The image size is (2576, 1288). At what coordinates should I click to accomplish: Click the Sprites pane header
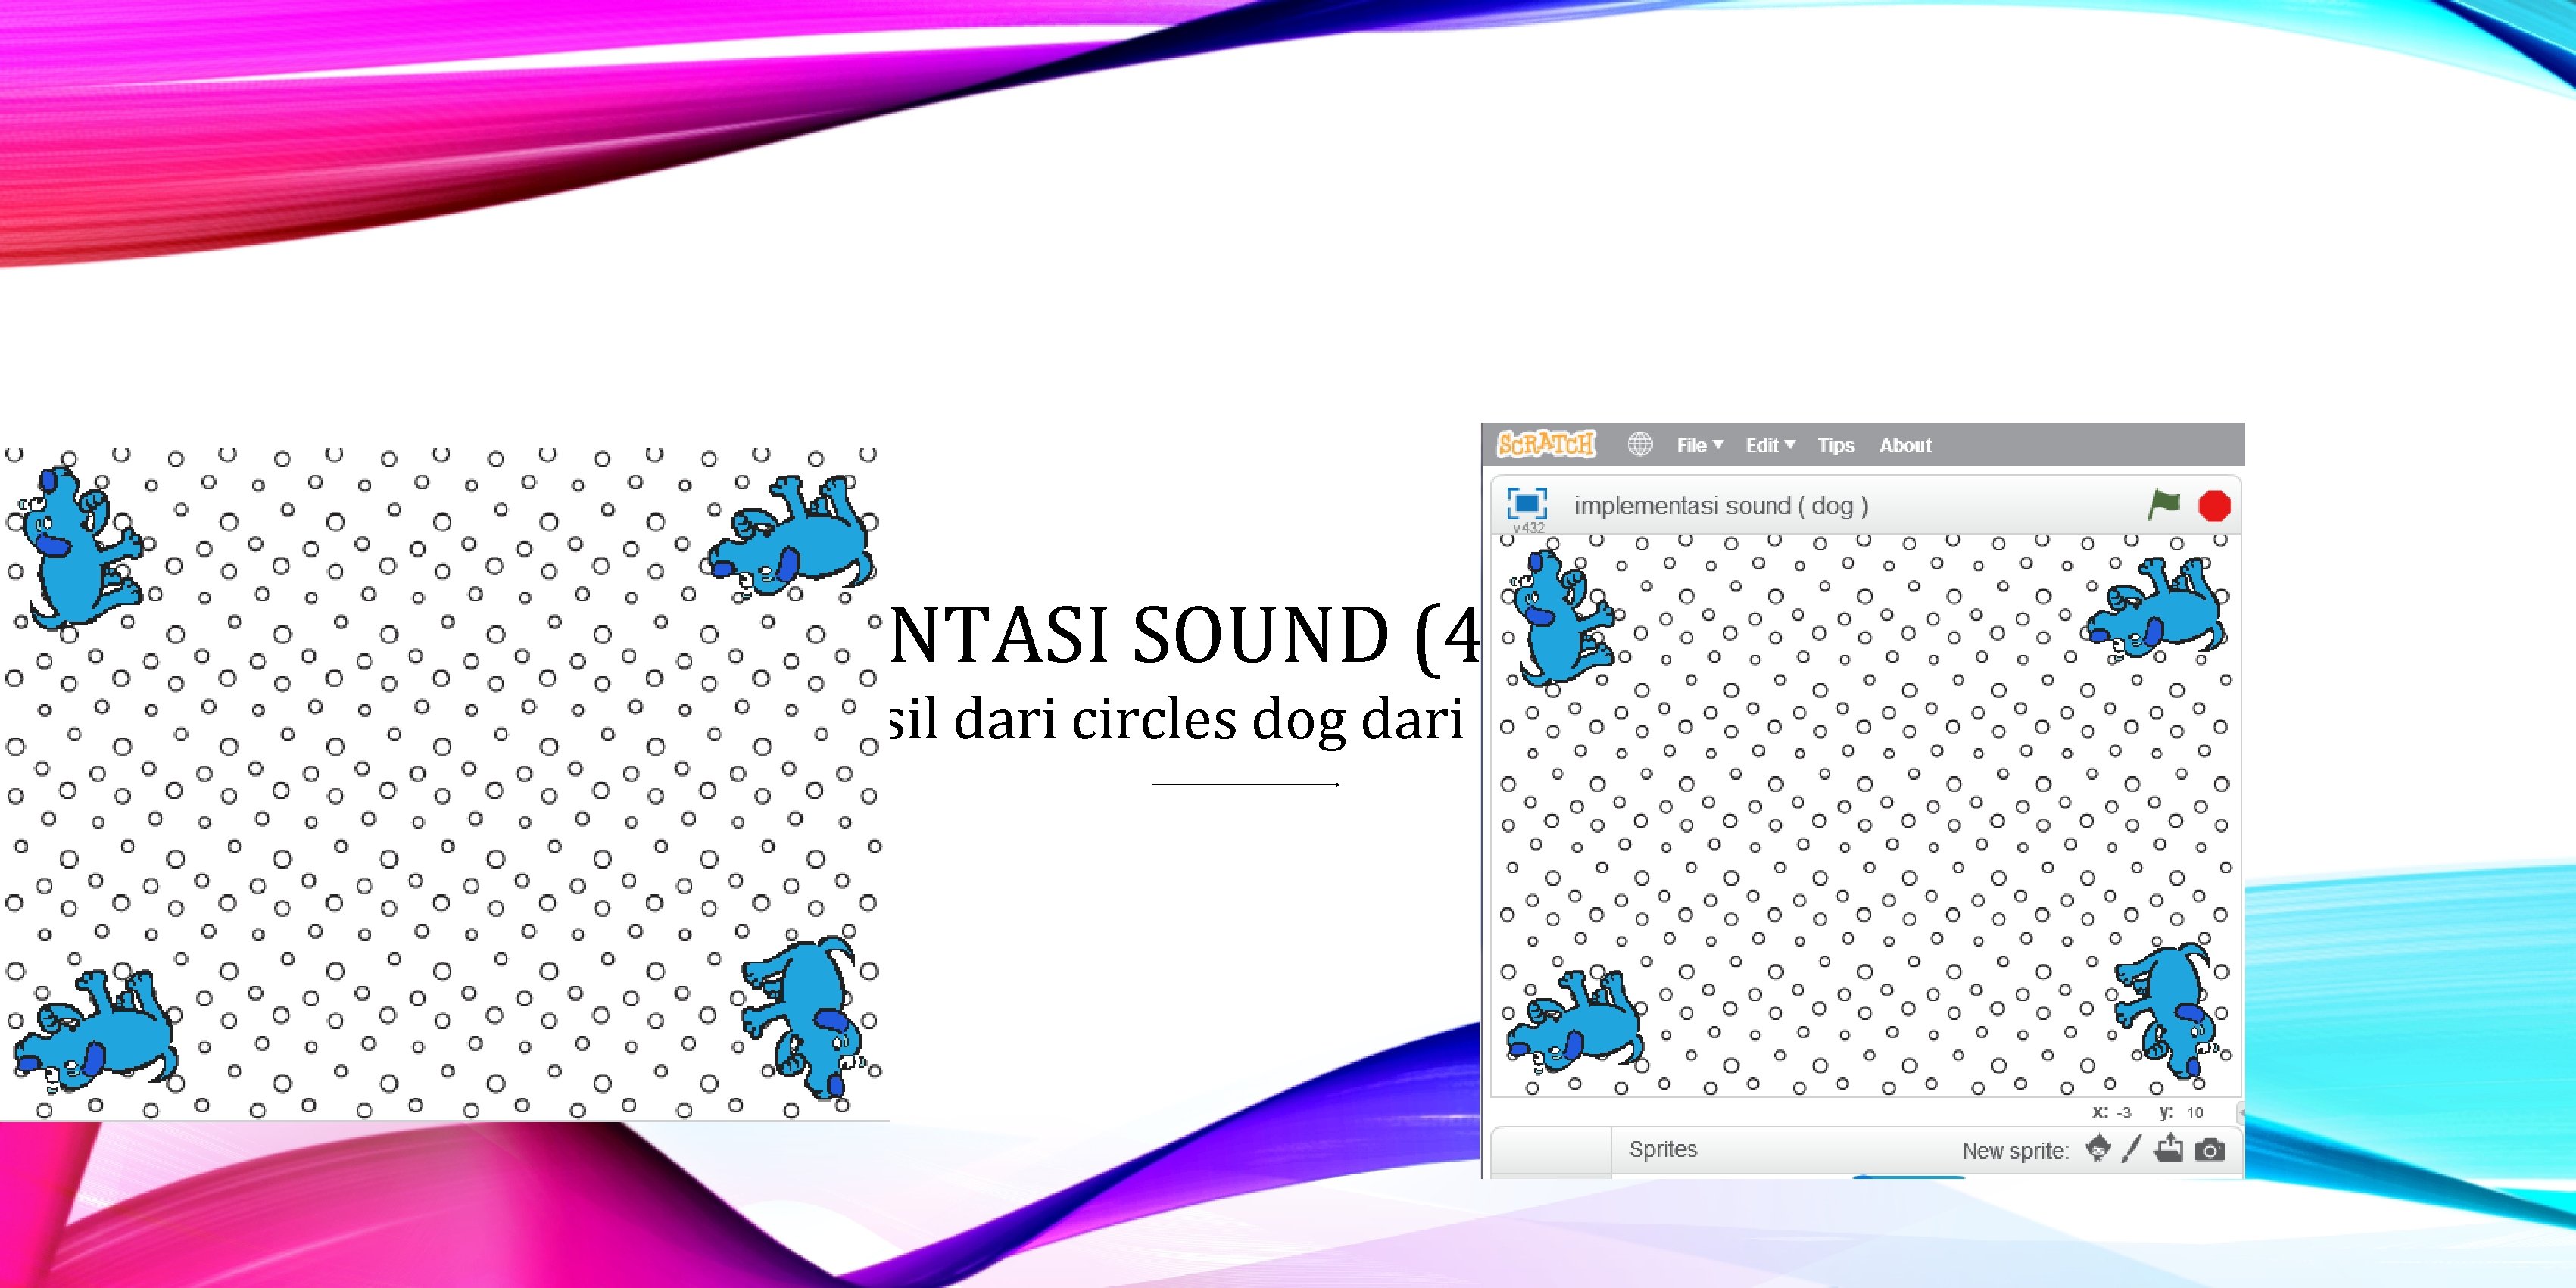pos(1662,1149)
